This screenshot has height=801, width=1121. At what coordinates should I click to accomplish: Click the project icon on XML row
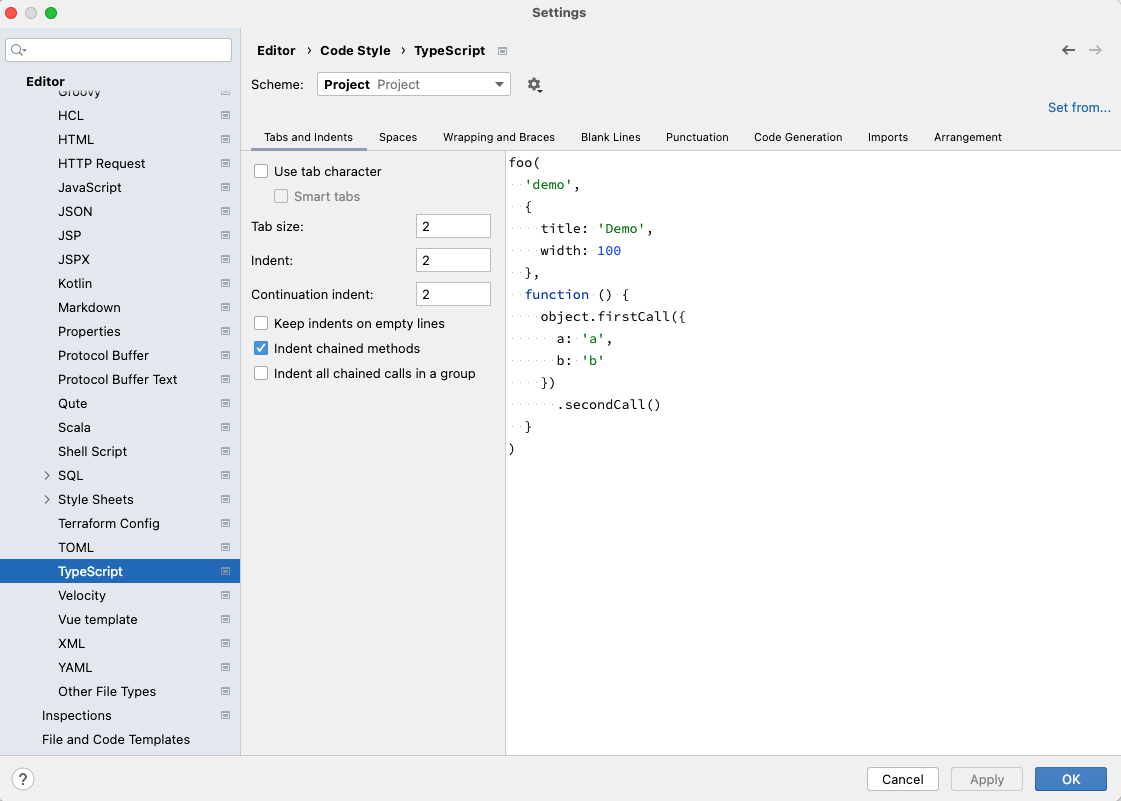(225, 643)
